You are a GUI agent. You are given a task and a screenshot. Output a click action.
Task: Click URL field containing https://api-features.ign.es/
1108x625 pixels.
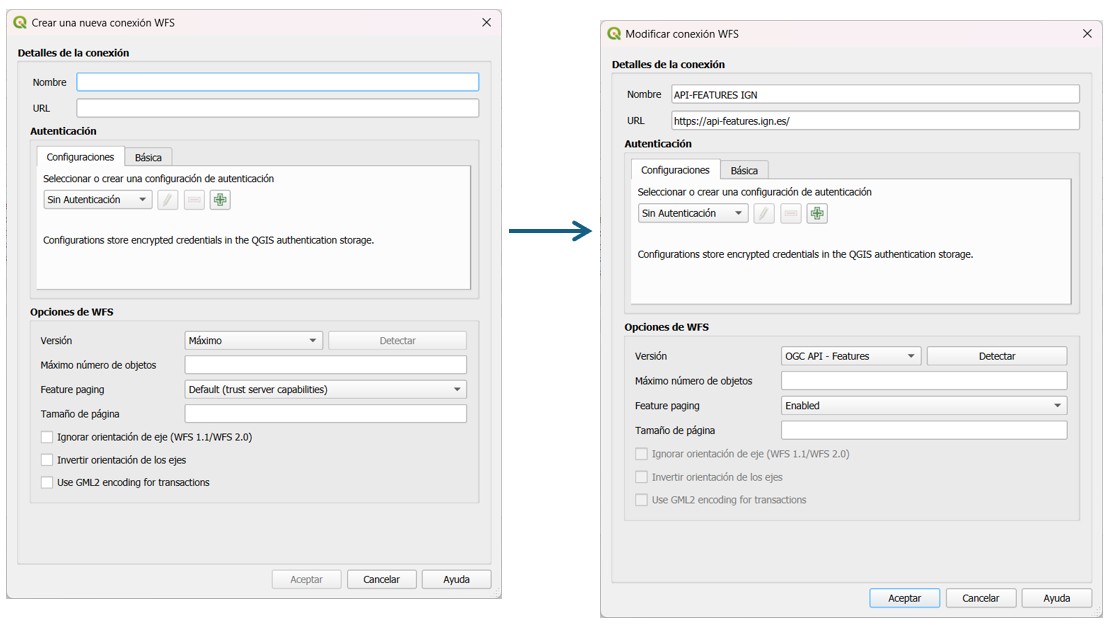pos(875,121)
